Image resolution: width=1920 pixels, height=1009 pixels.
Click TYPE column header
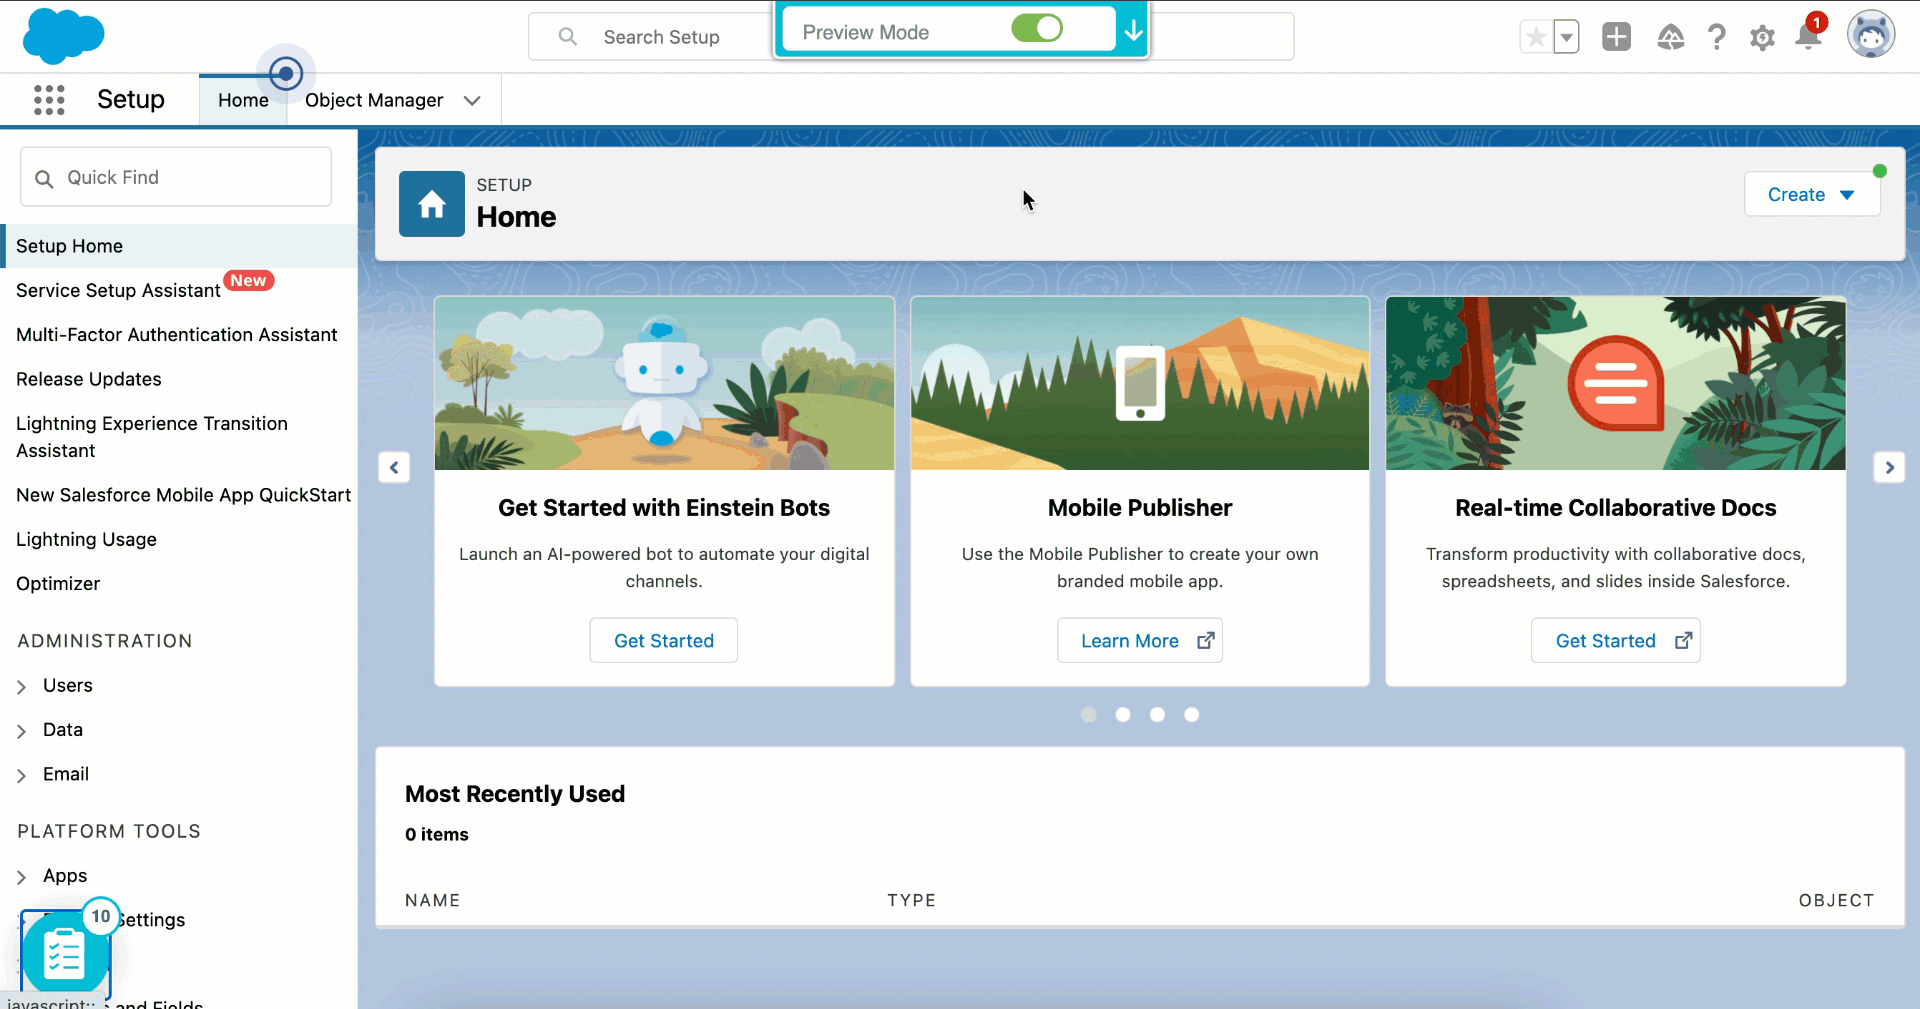[x=912, y=900]
